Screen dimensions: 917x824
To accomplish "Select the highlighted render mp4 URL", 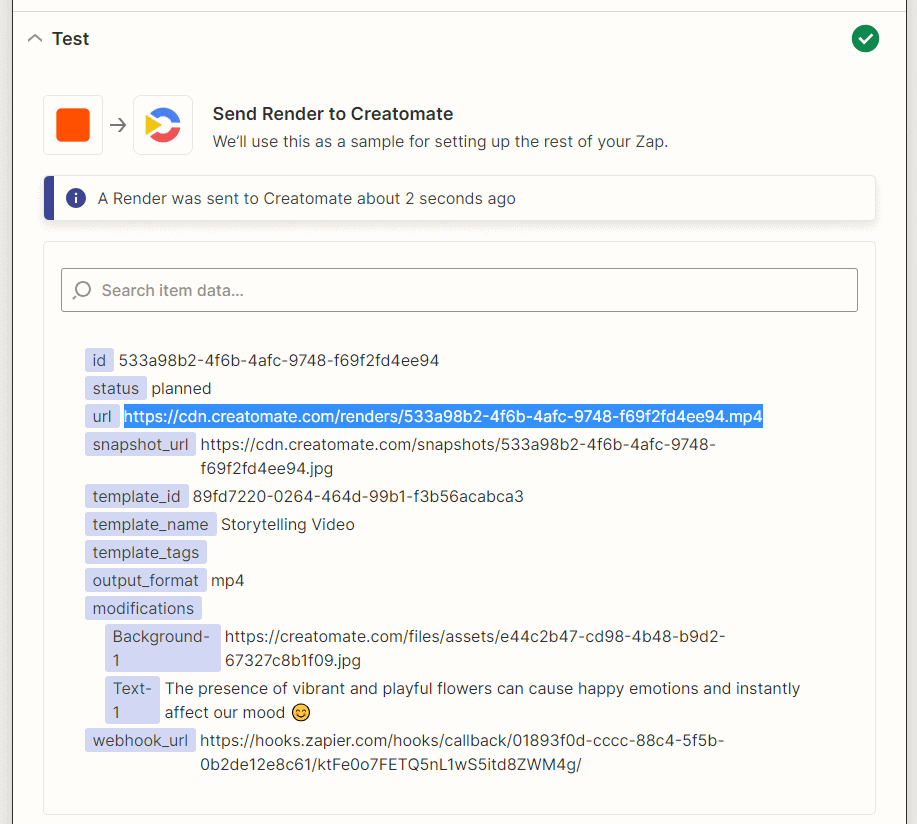I will (443, 416).
